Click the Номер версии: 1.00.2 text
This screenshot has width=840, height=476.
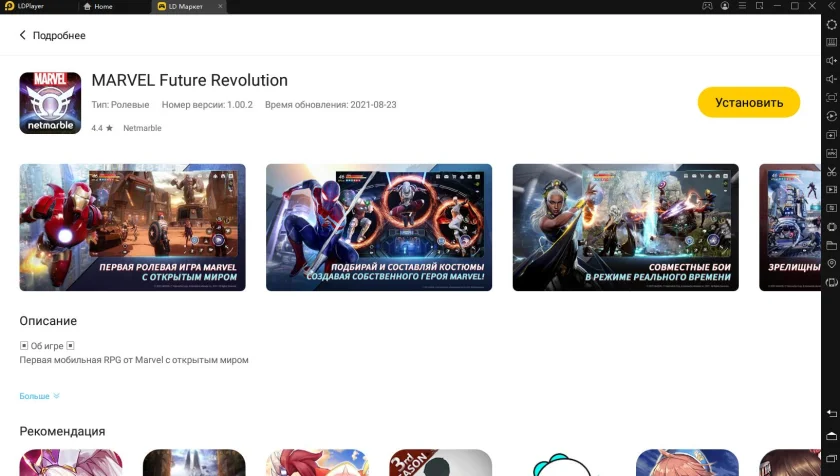pos(207,105)
